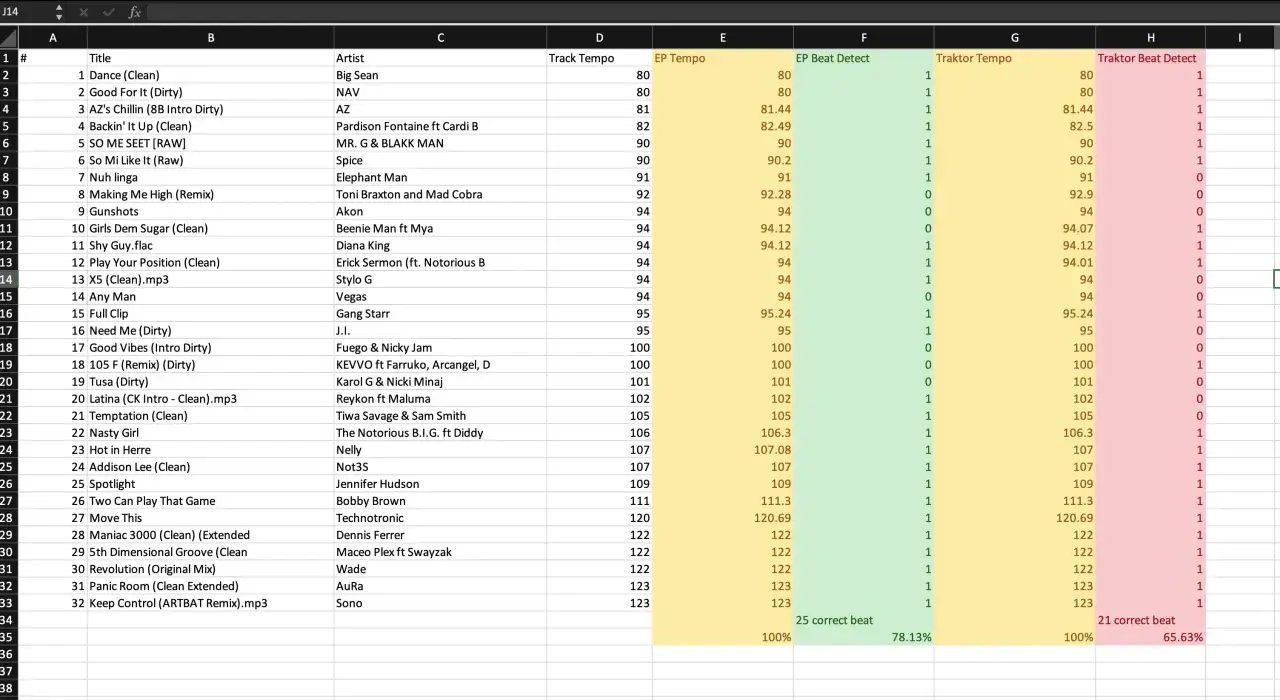Select the cell 'Revolution (Original Mix)'

pyautogui.click(x=211, y=569)
